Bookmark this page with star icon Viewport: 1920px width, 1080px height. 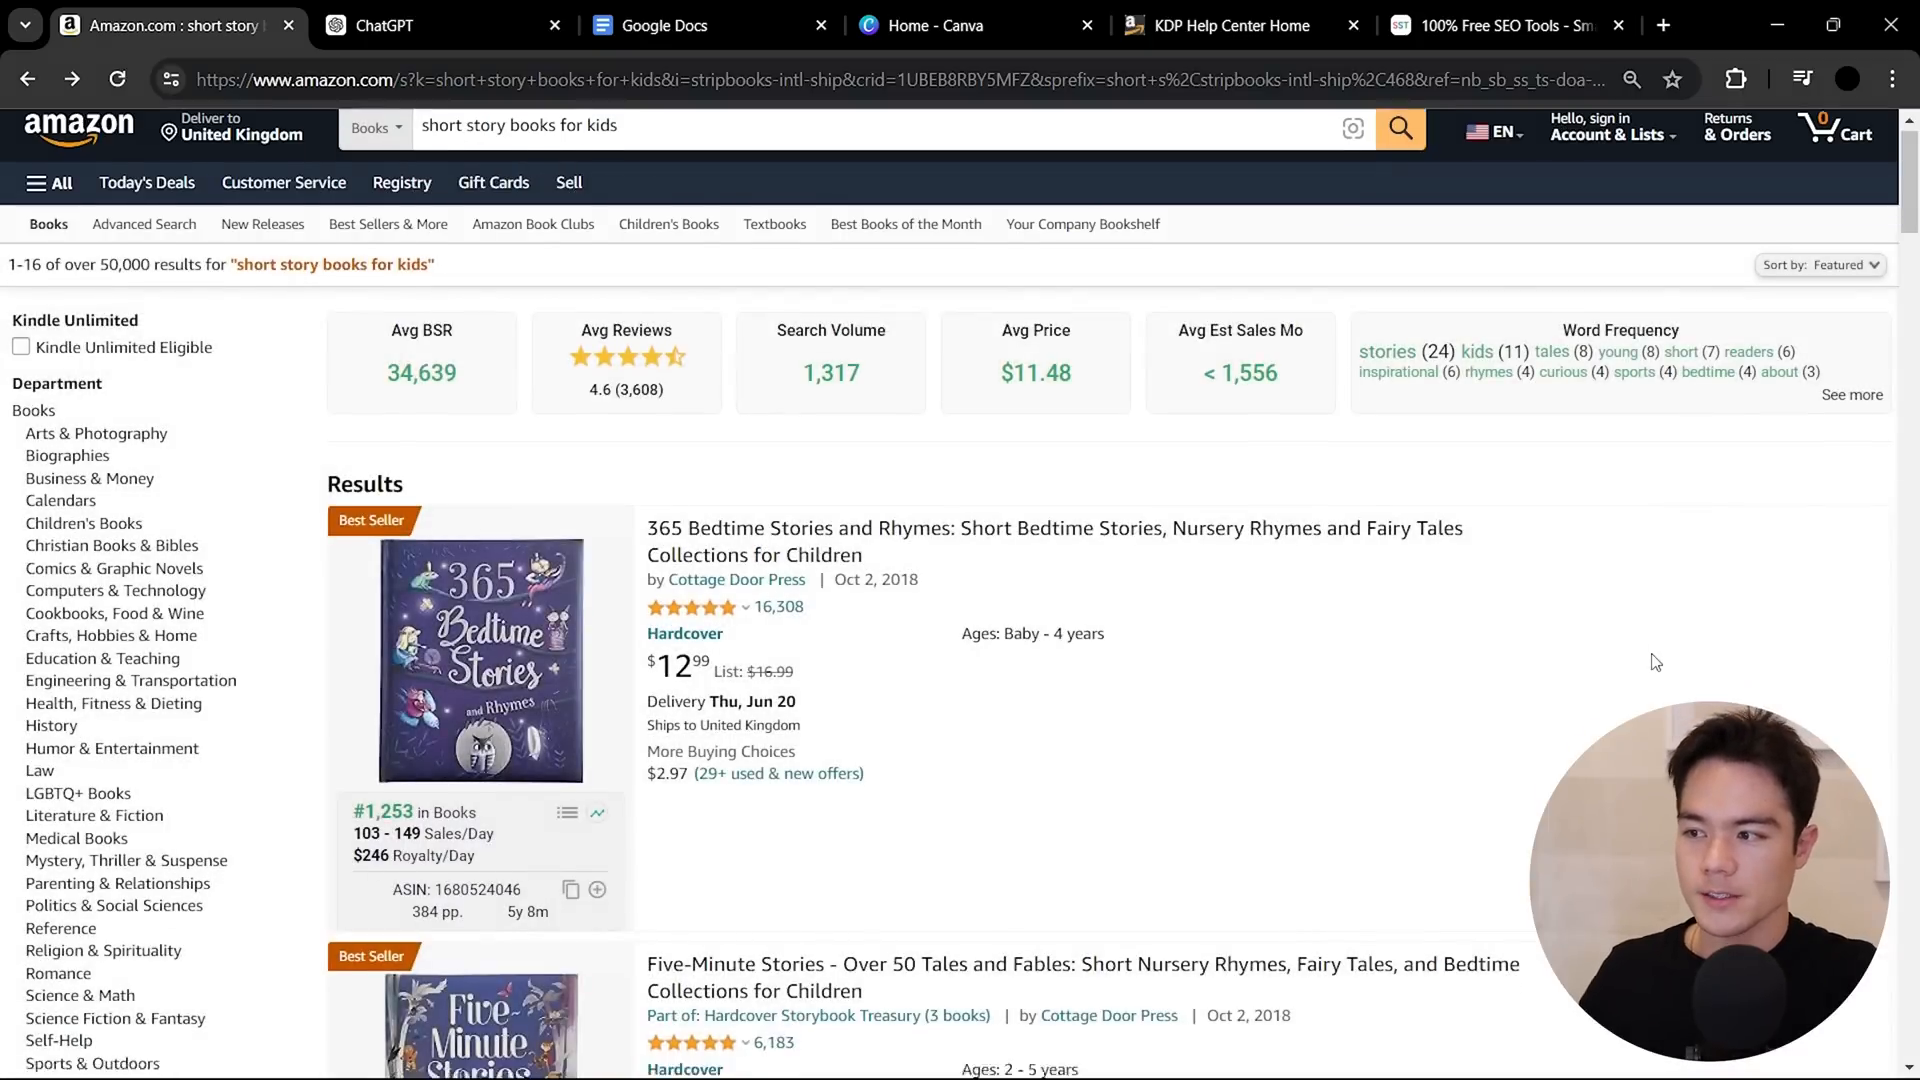pyautogui.click(x=1672, y=79)
